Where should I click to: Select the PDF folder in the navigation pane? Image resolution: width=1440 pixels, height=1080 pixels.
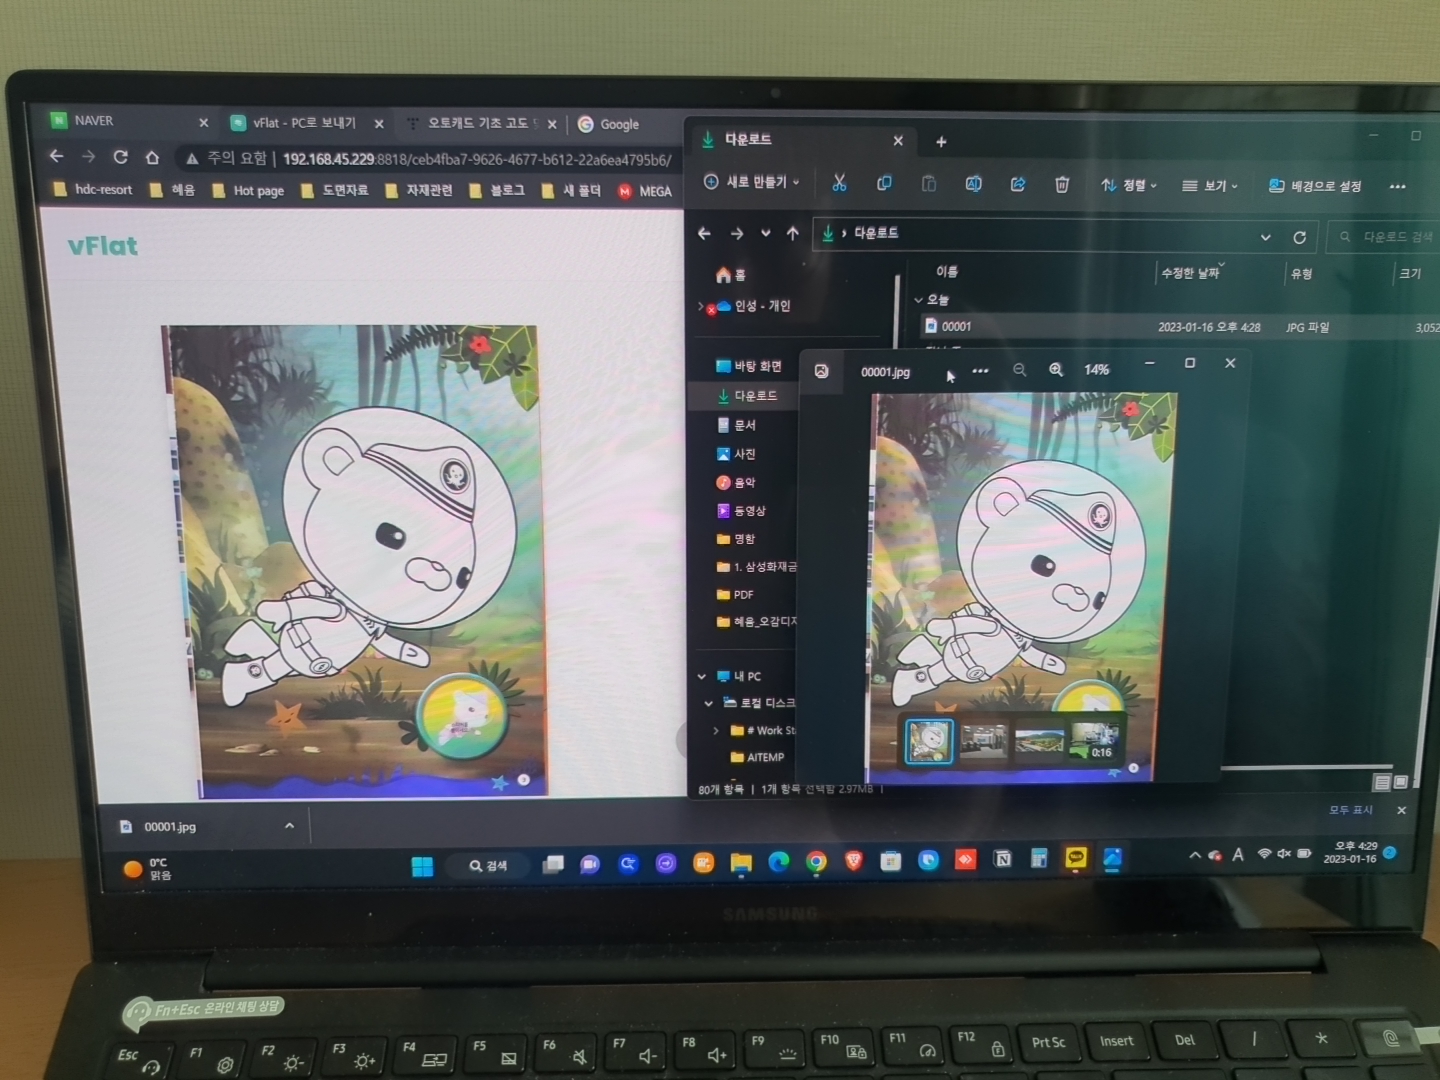(x=735, y=595)
